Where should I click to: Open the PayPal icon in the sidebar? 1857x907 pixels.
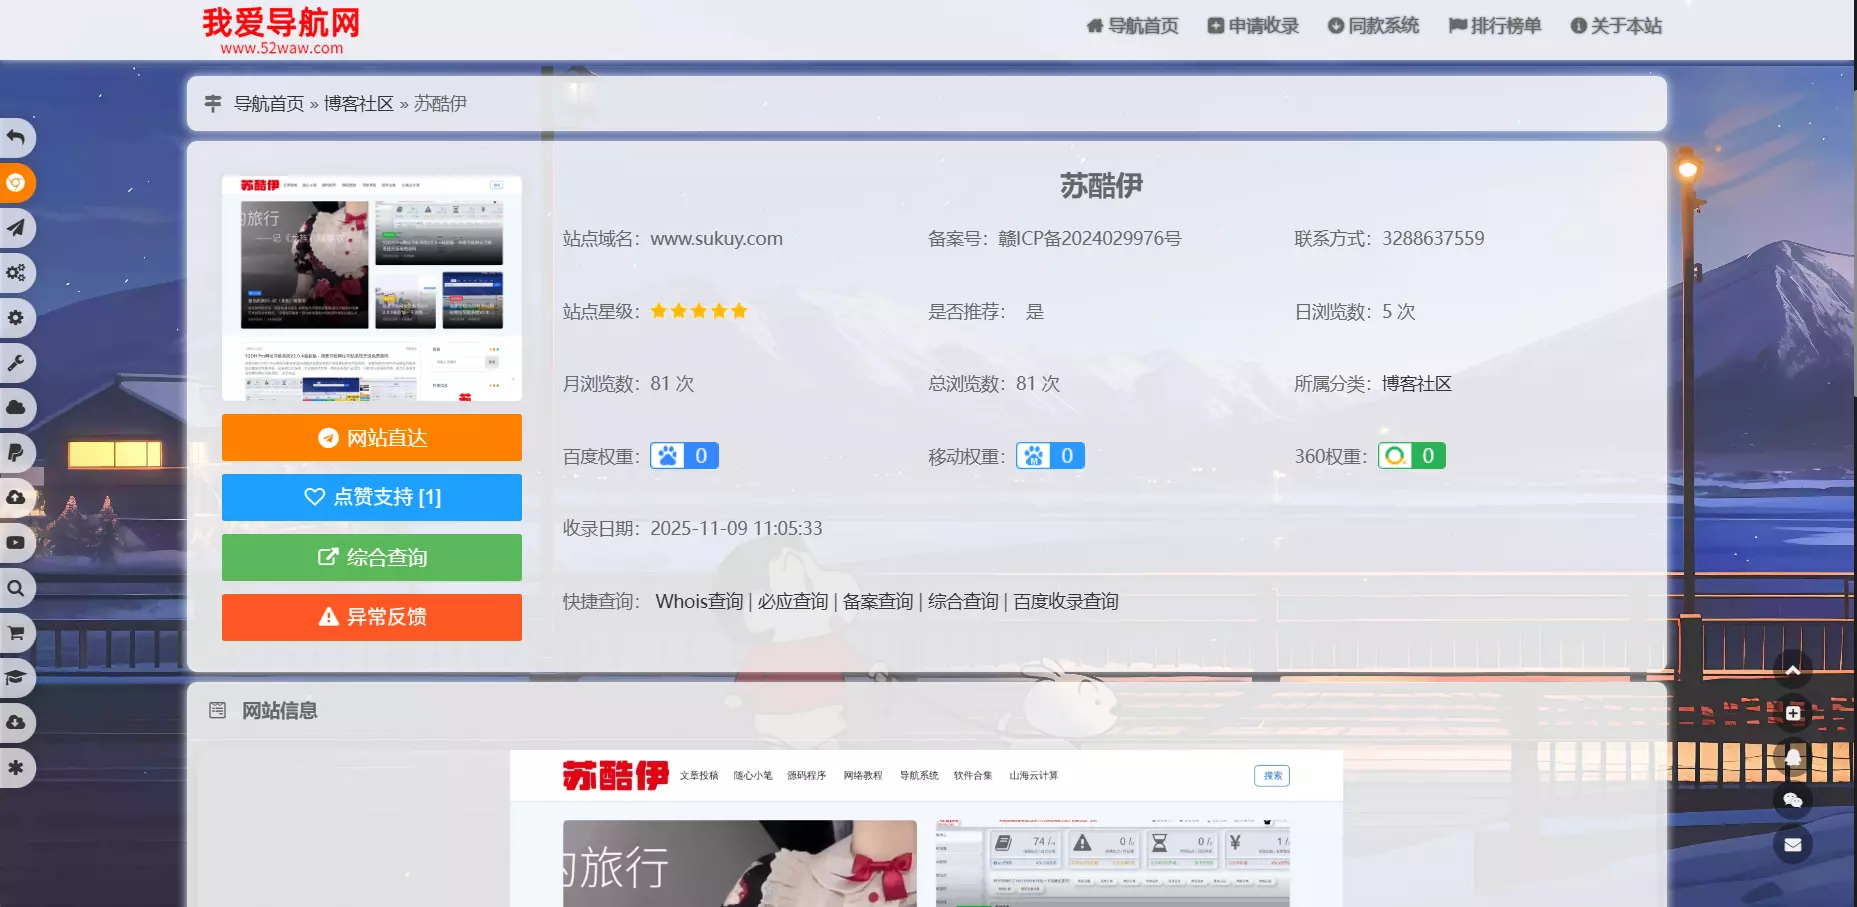coord(17,452)
